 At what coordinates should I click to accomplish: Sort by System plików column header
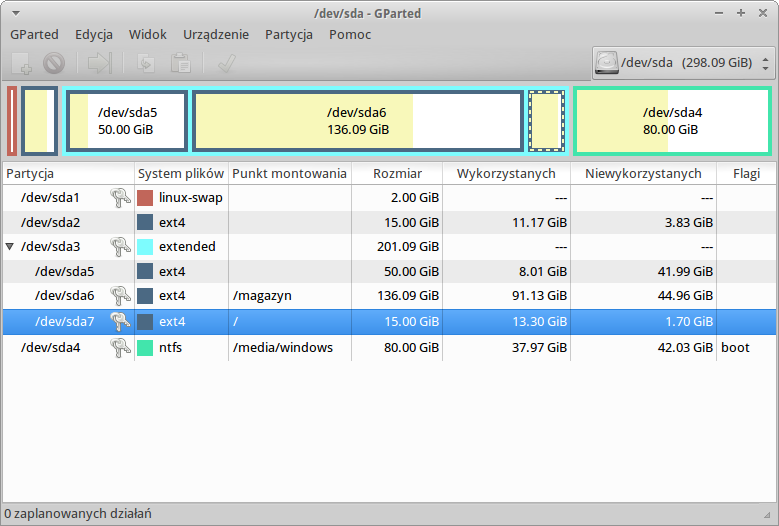[x=181, y=173]
